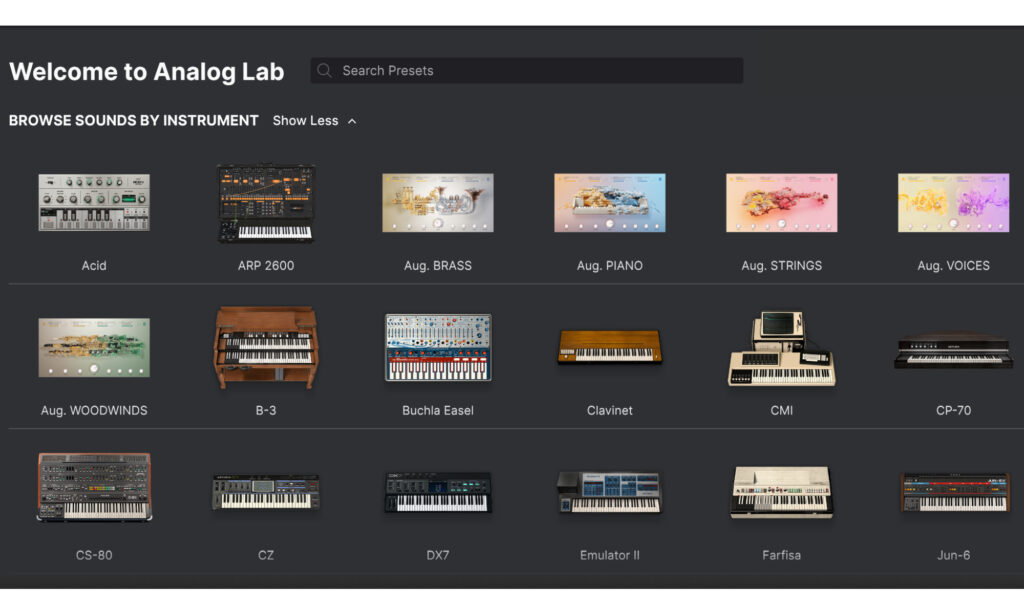Click the Farfisa label text
The width and height of the screenshot is (1024, 614).
click(x=781, y=555)
